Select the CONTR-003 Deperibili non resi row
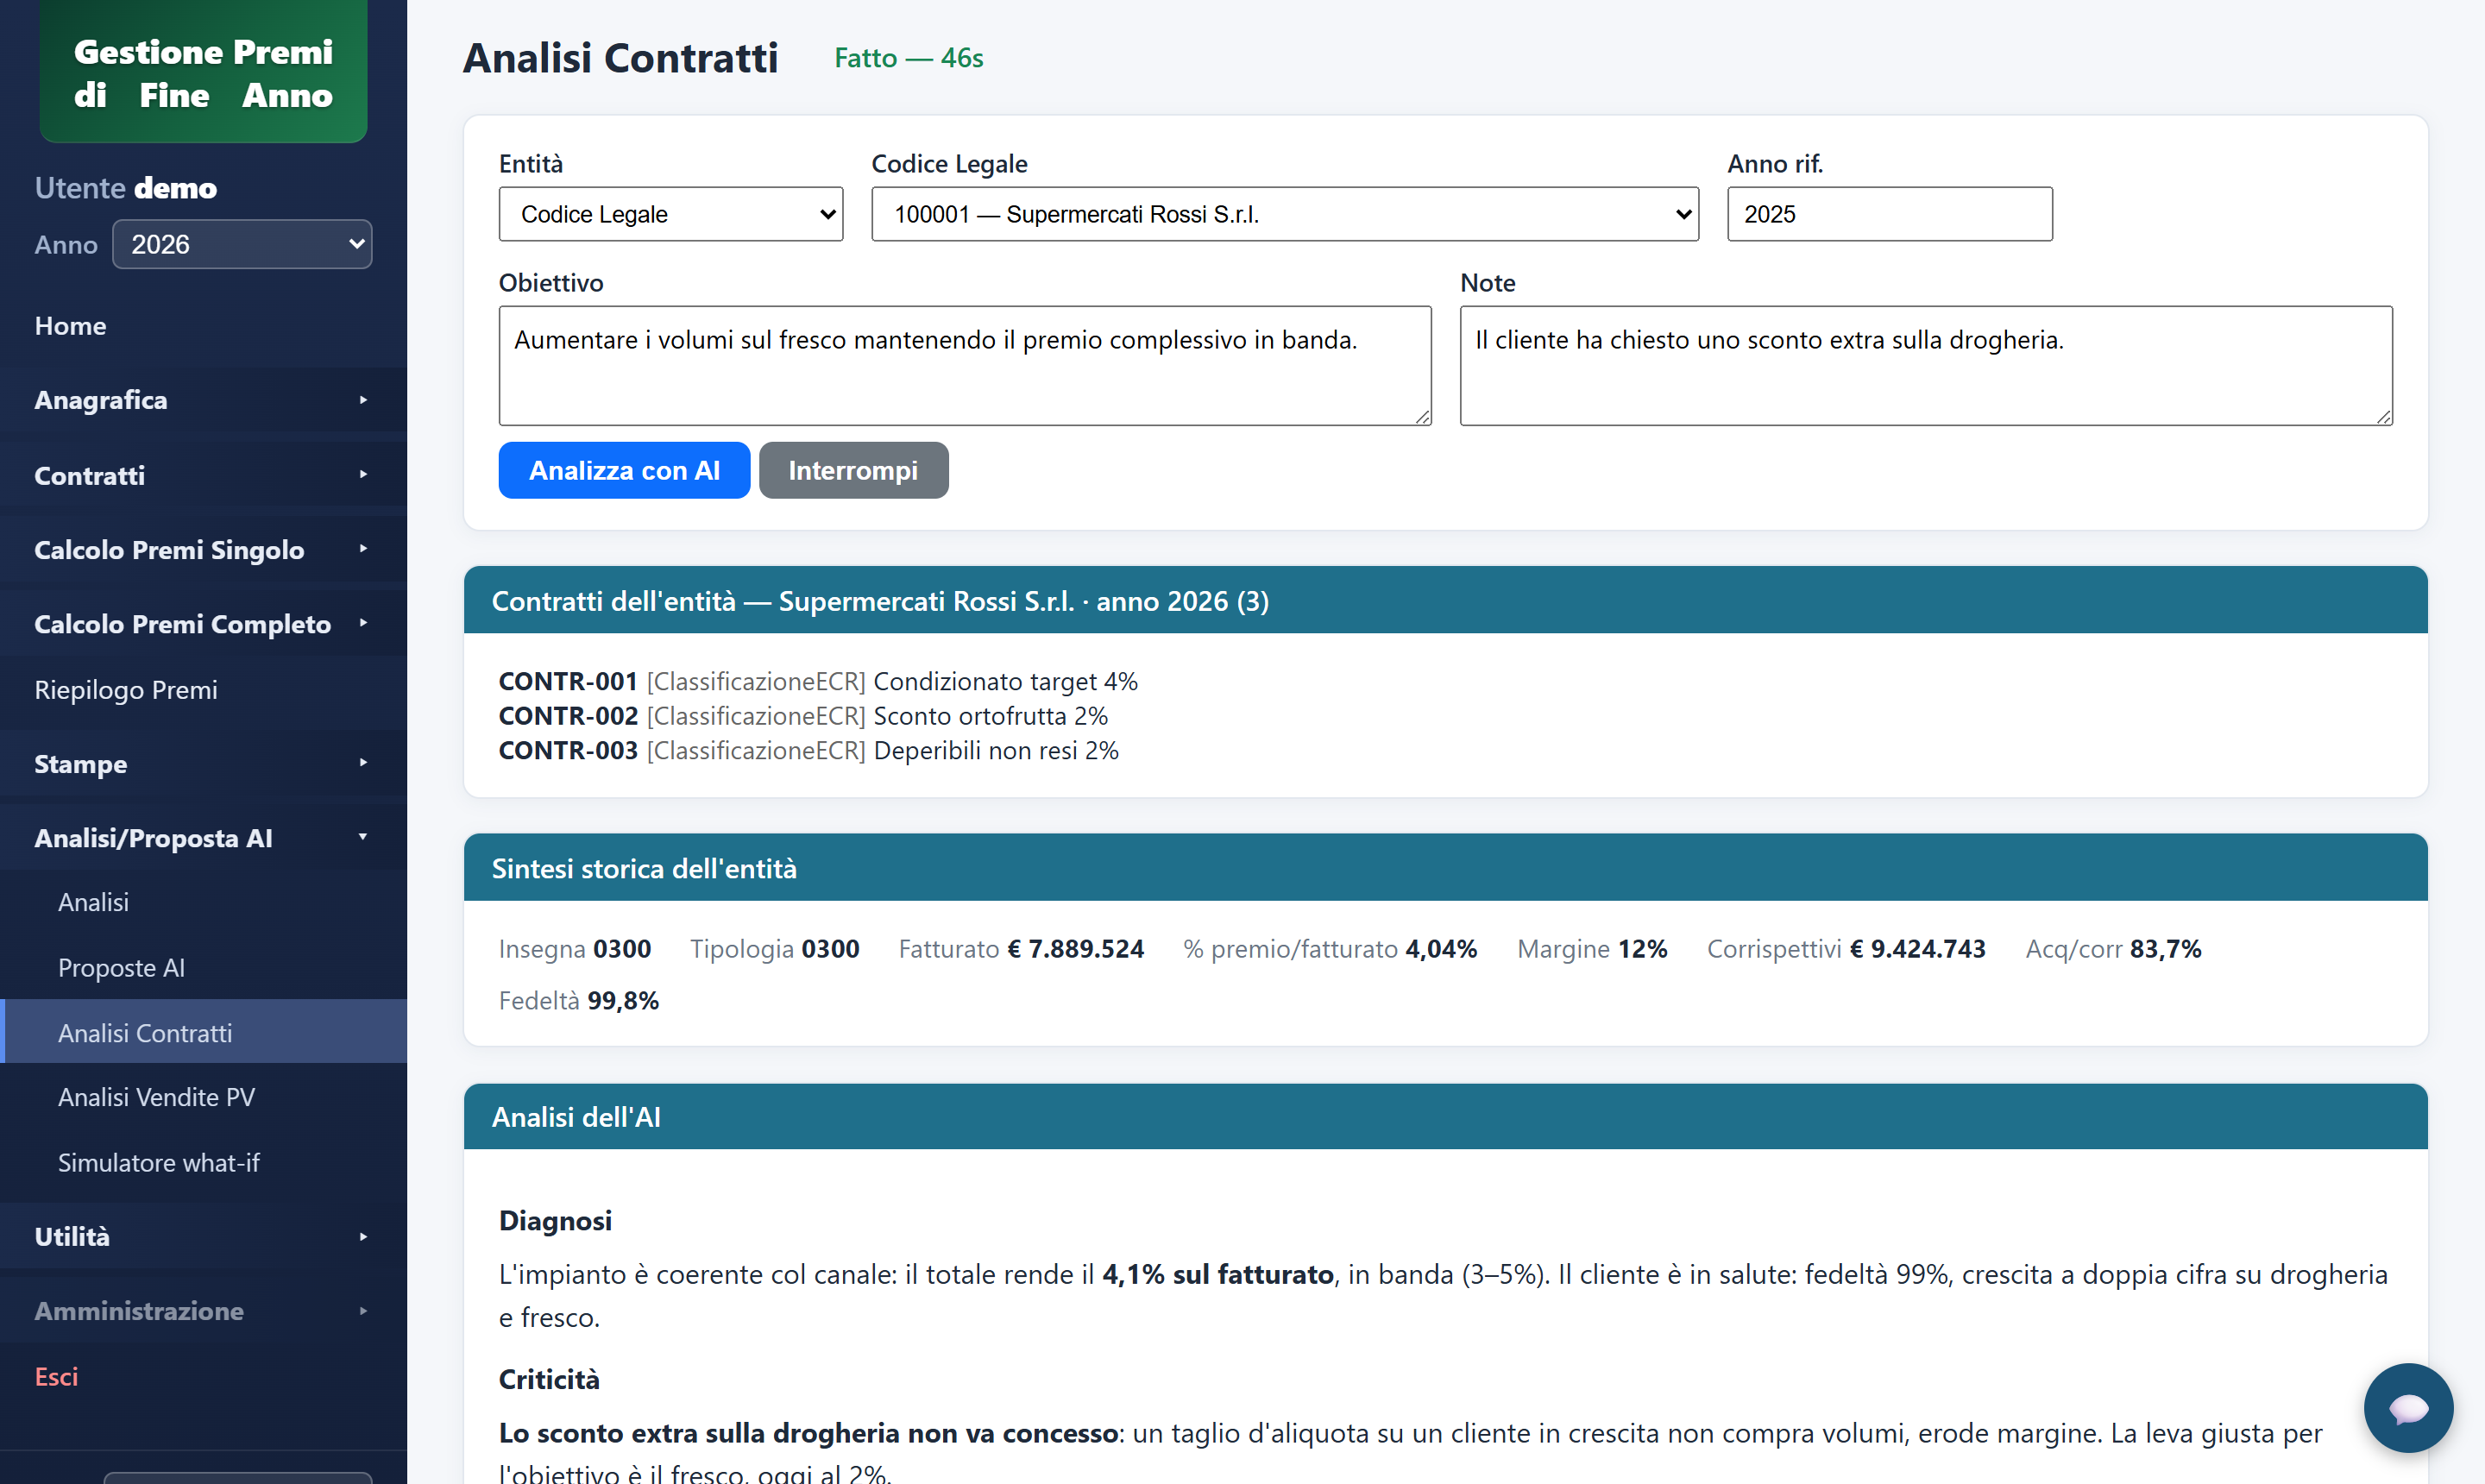 808,750
